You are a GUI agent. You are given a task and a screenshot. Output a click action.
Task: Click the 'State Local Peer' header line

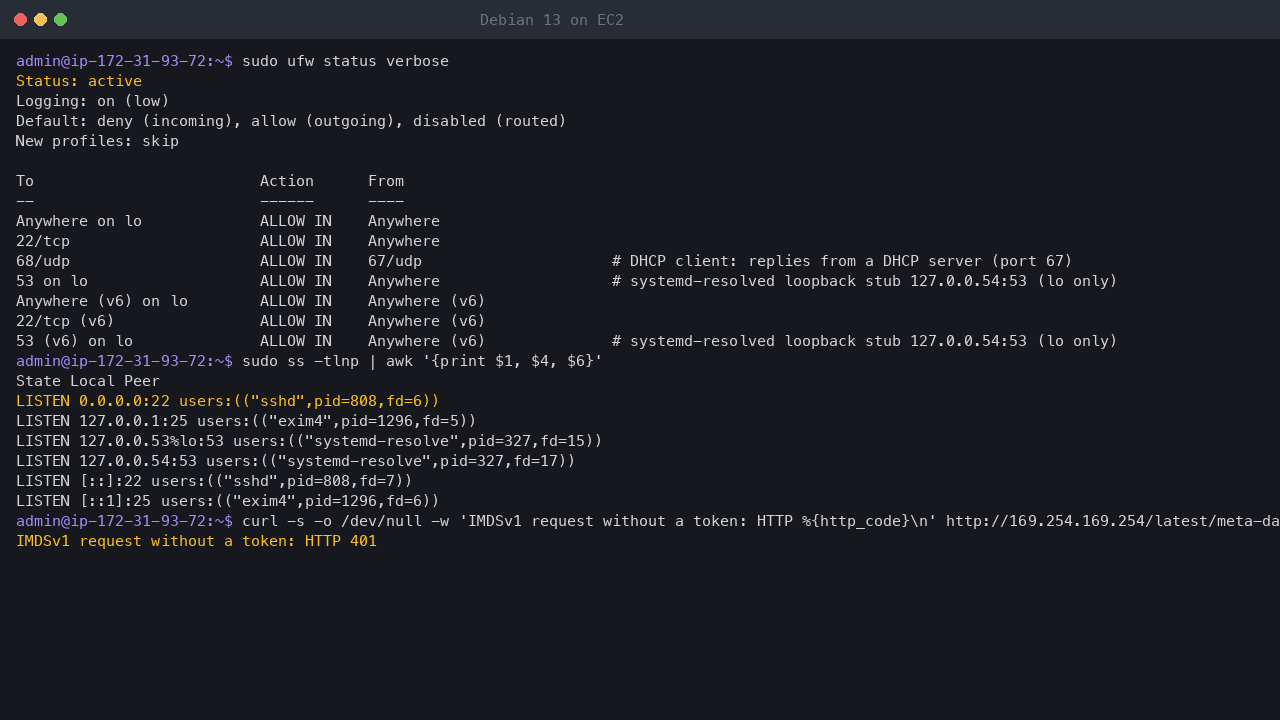point(88,381)
